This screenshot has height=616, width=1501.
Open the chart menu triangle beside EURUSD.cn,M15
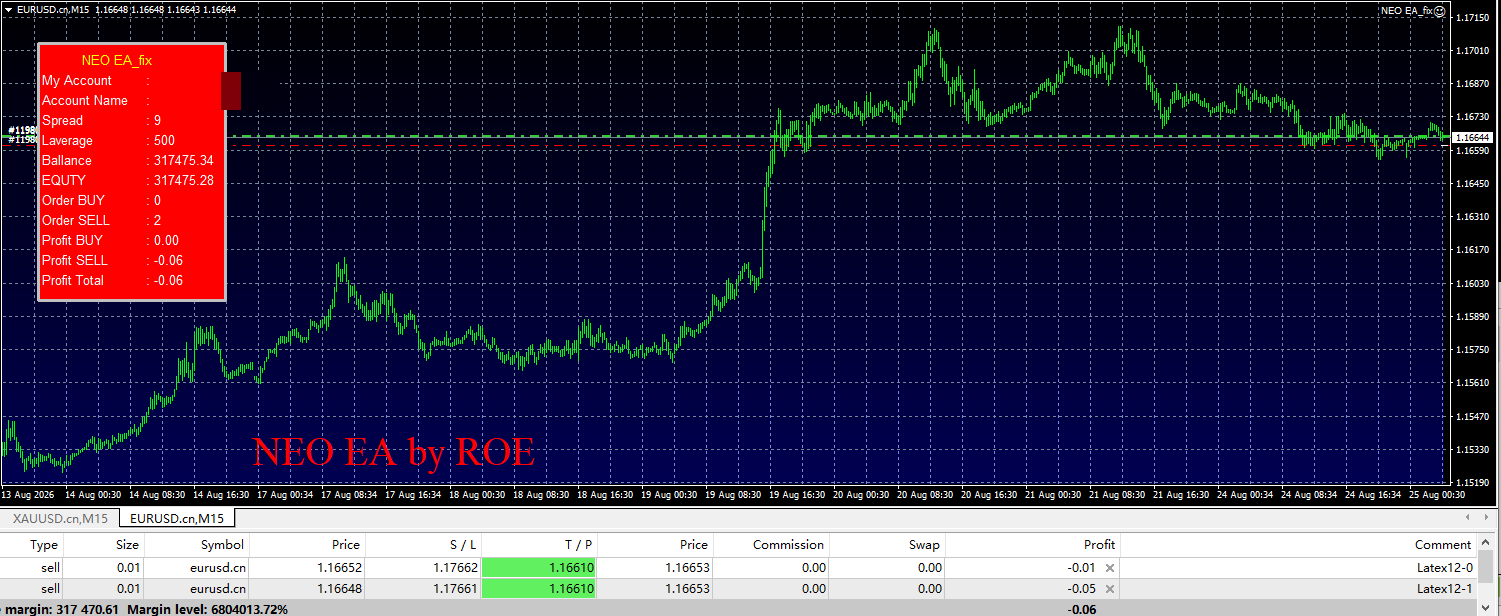[x=9, y=10]
